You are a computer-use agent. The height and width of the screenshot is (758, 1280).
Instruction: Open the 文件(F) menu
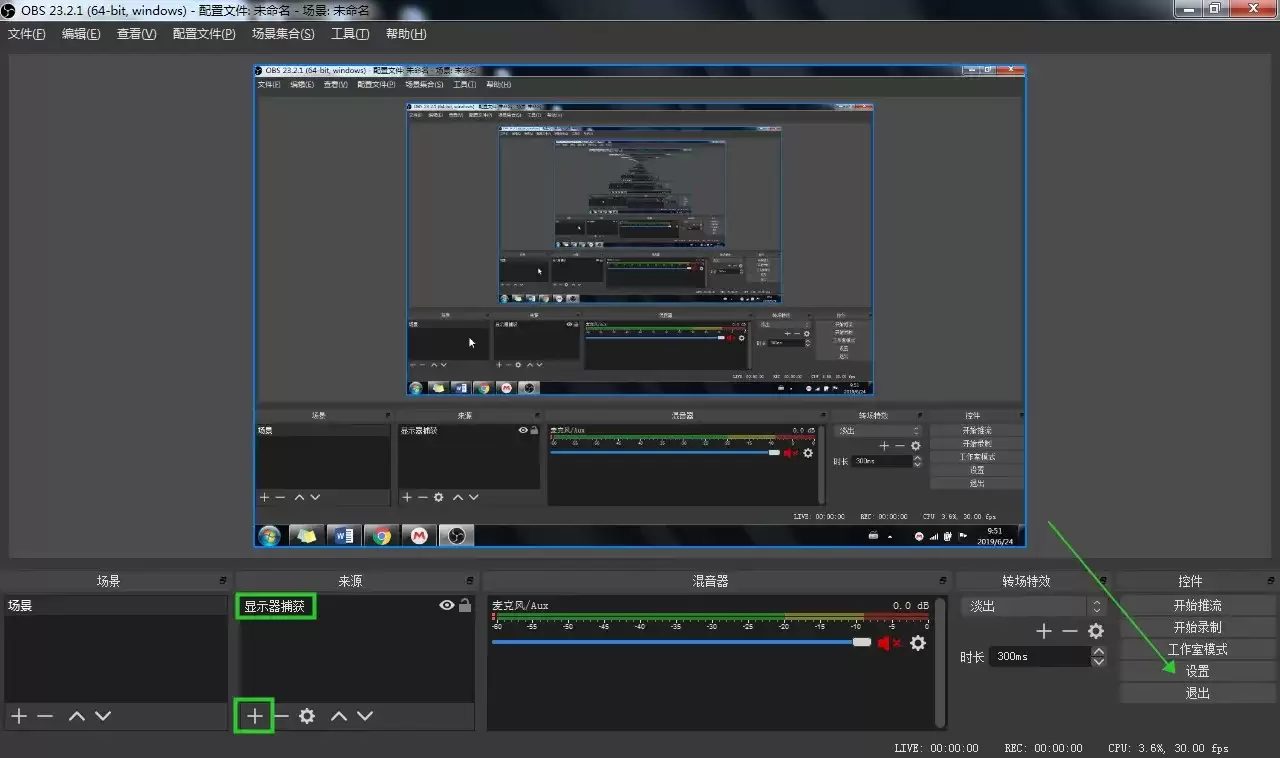pyautogui.click(x=27, y=34)
